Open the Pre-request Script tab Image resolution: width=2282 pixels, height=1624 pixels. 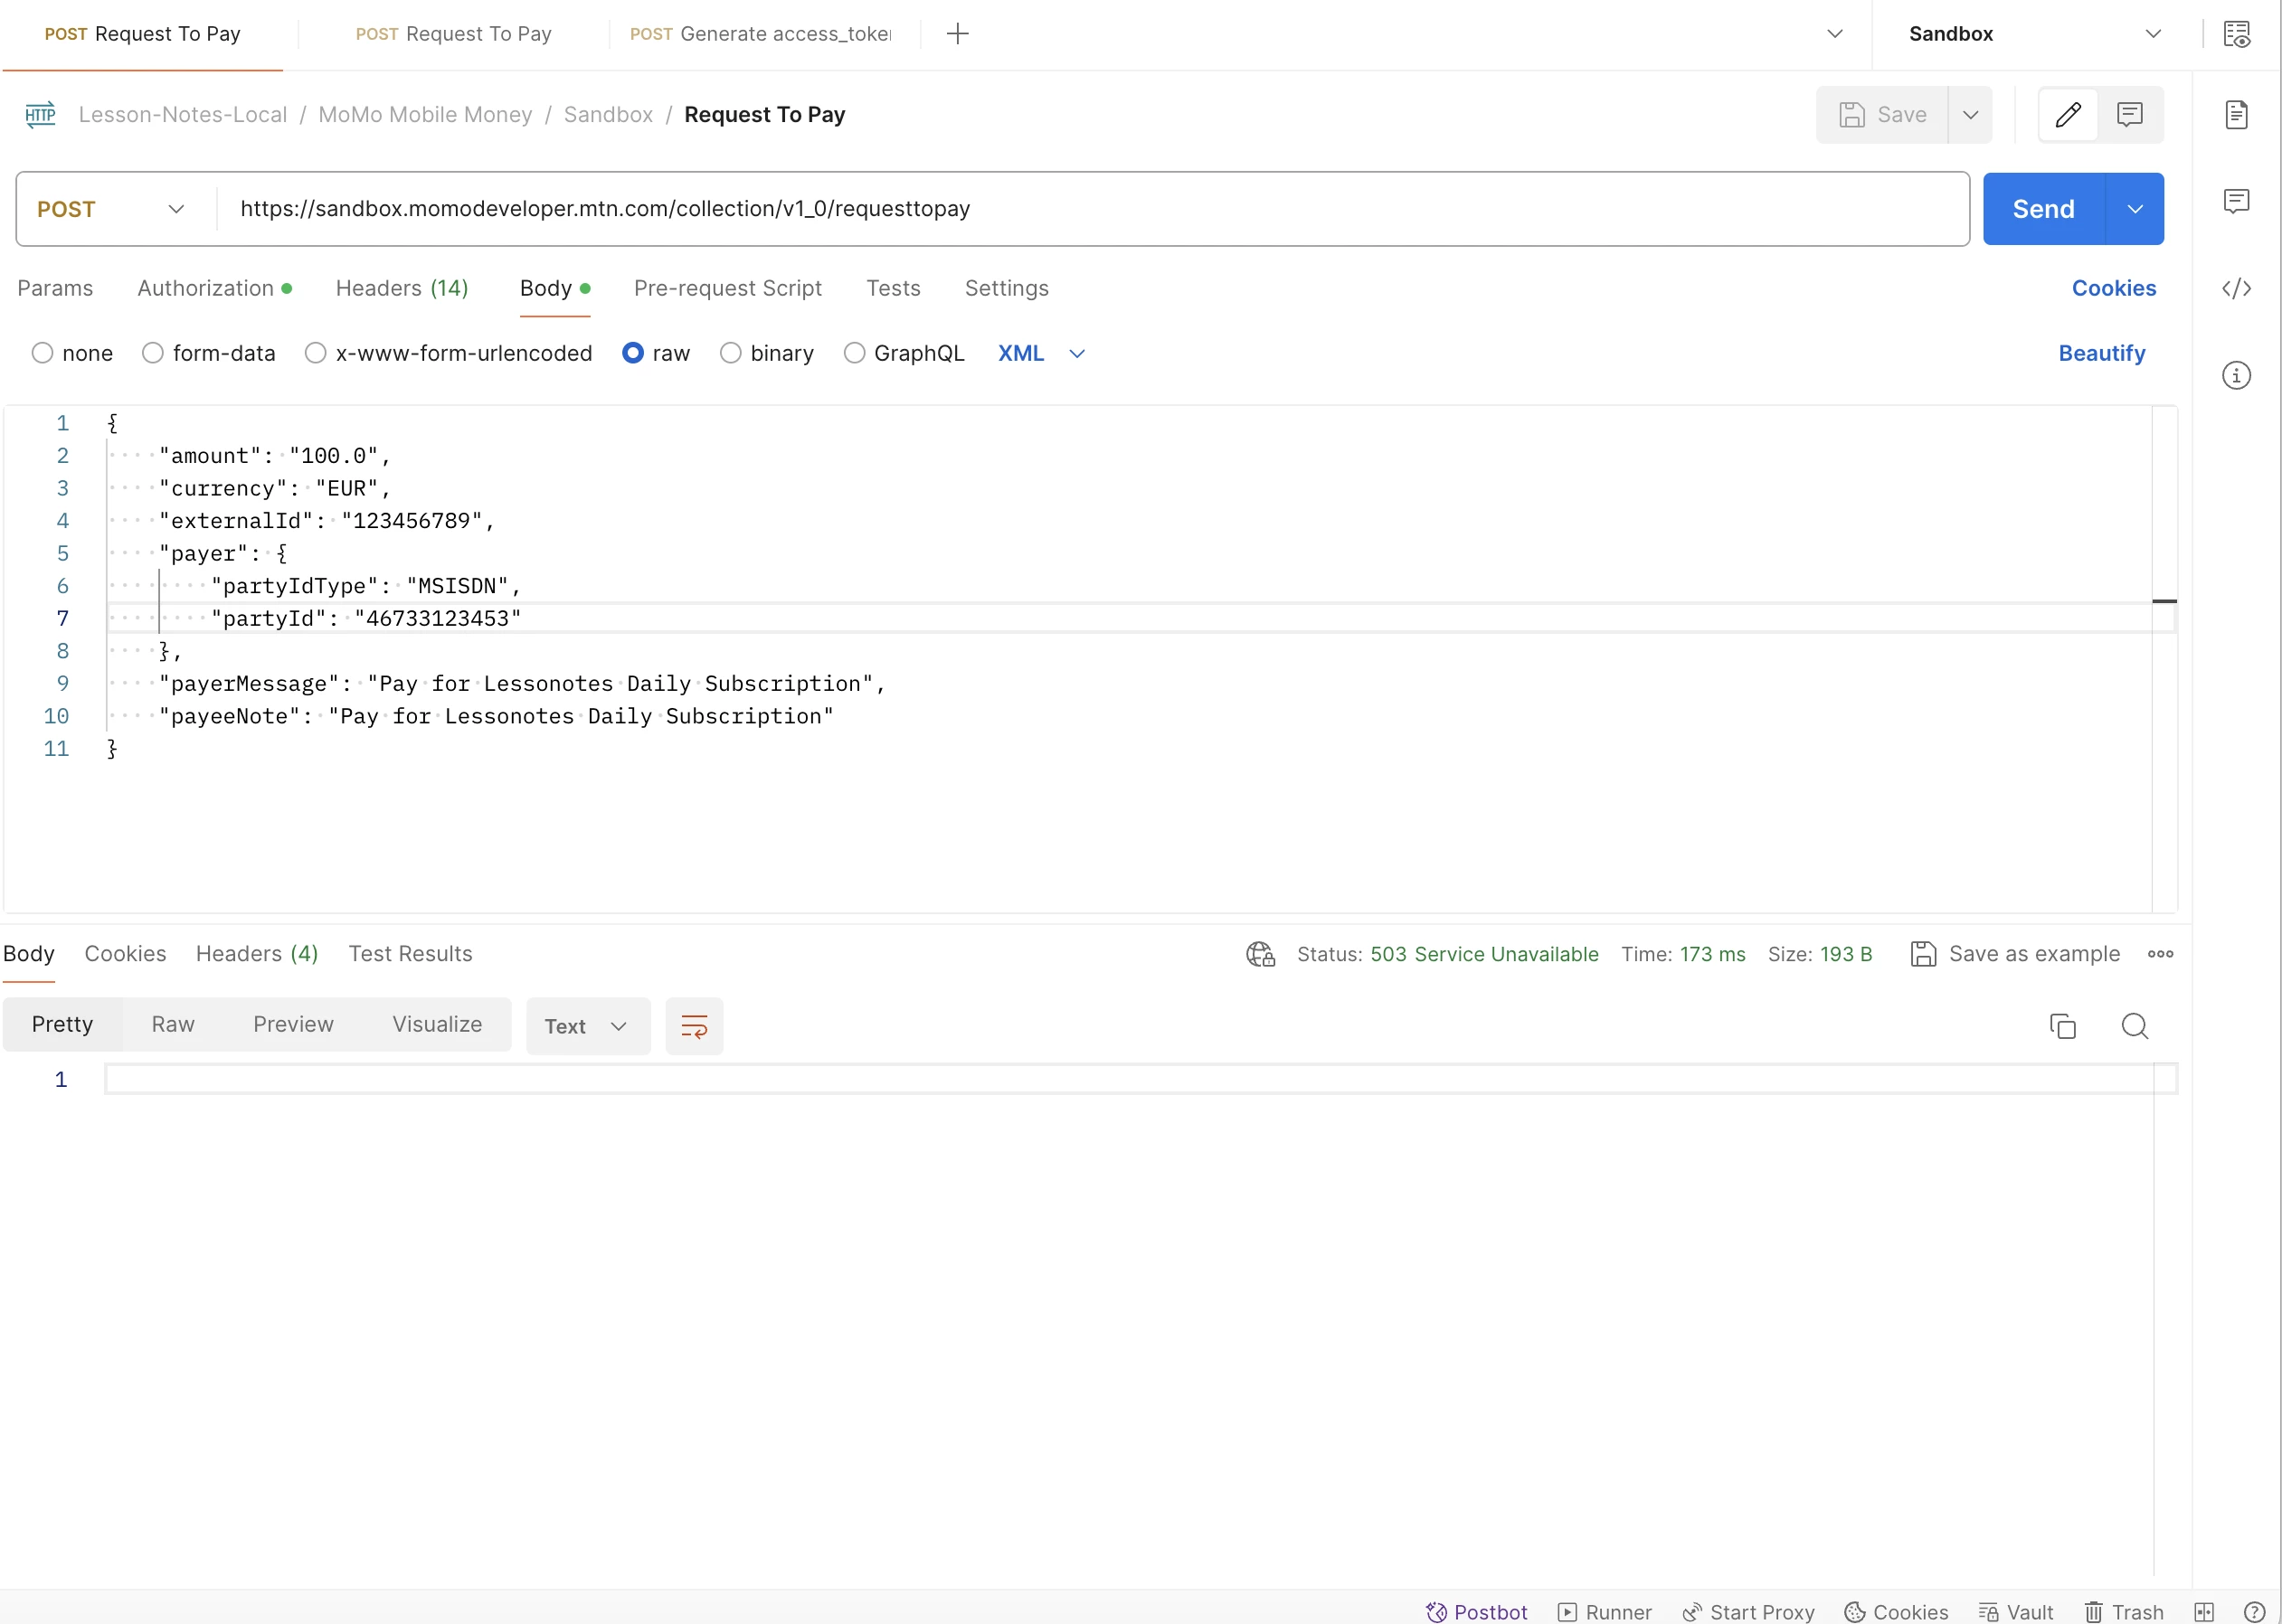(727, 289)
